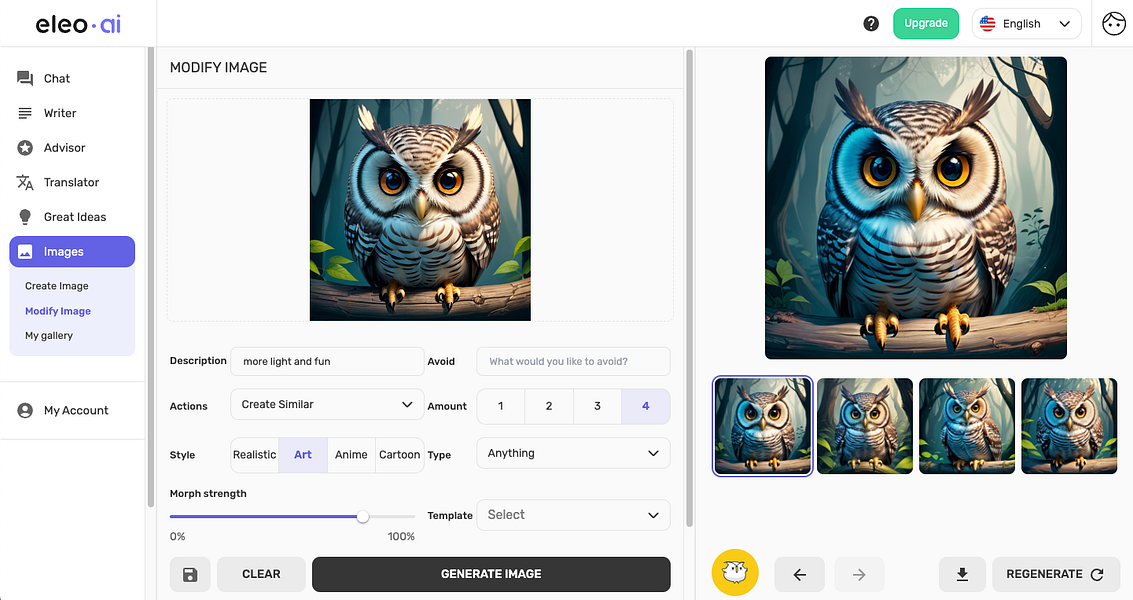The image size is (1133, 600).
Task: Click the CLEAR button
Action: click(x=261, y=575)
